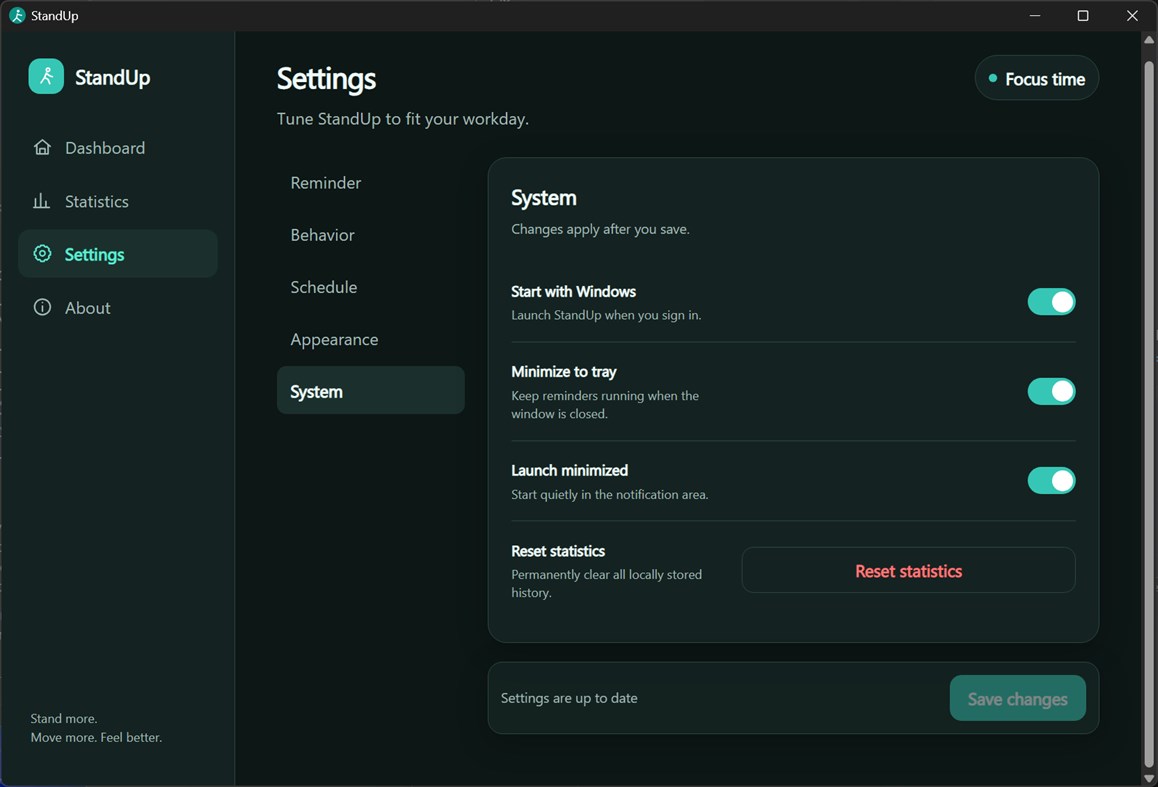Click the StandUp logo icon in sidebar
Viewport: 1158px width, 787px height.
pyautogui.click(x=46, y=76)
